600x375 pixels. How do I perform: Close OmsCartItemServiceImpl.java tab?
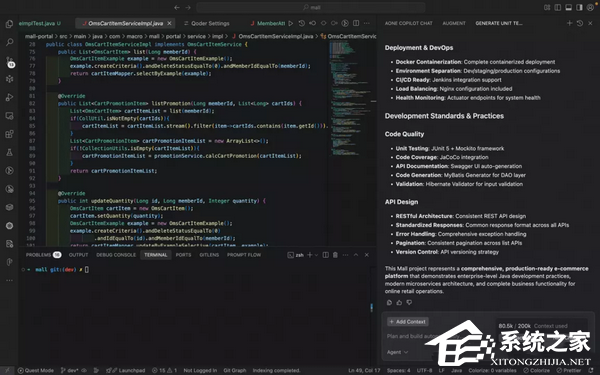[x=169, y=23]
